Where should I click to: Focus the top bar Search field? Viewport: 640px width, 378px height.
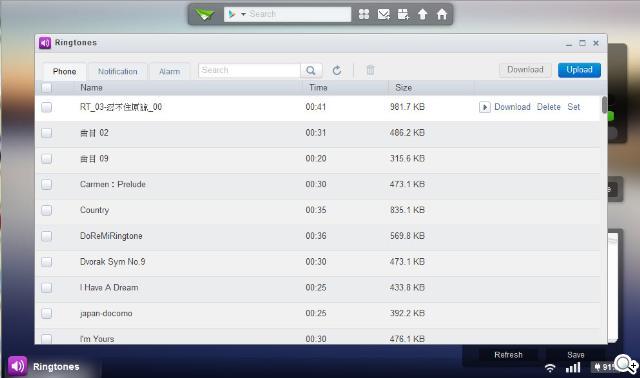coord(299,14)
